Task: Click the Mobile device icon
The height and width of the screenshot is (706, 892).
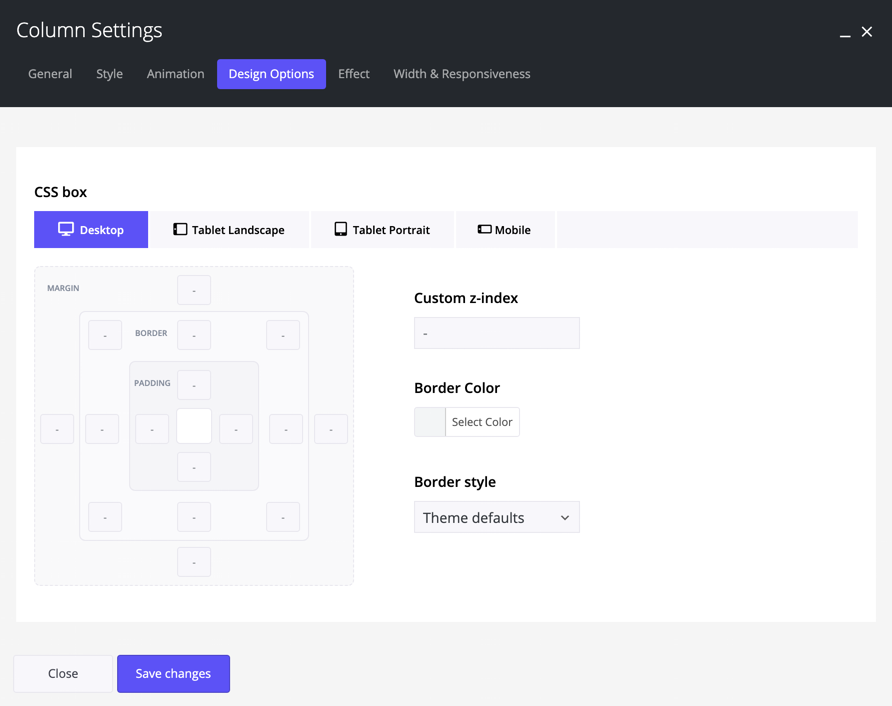Action: [484, 229]
